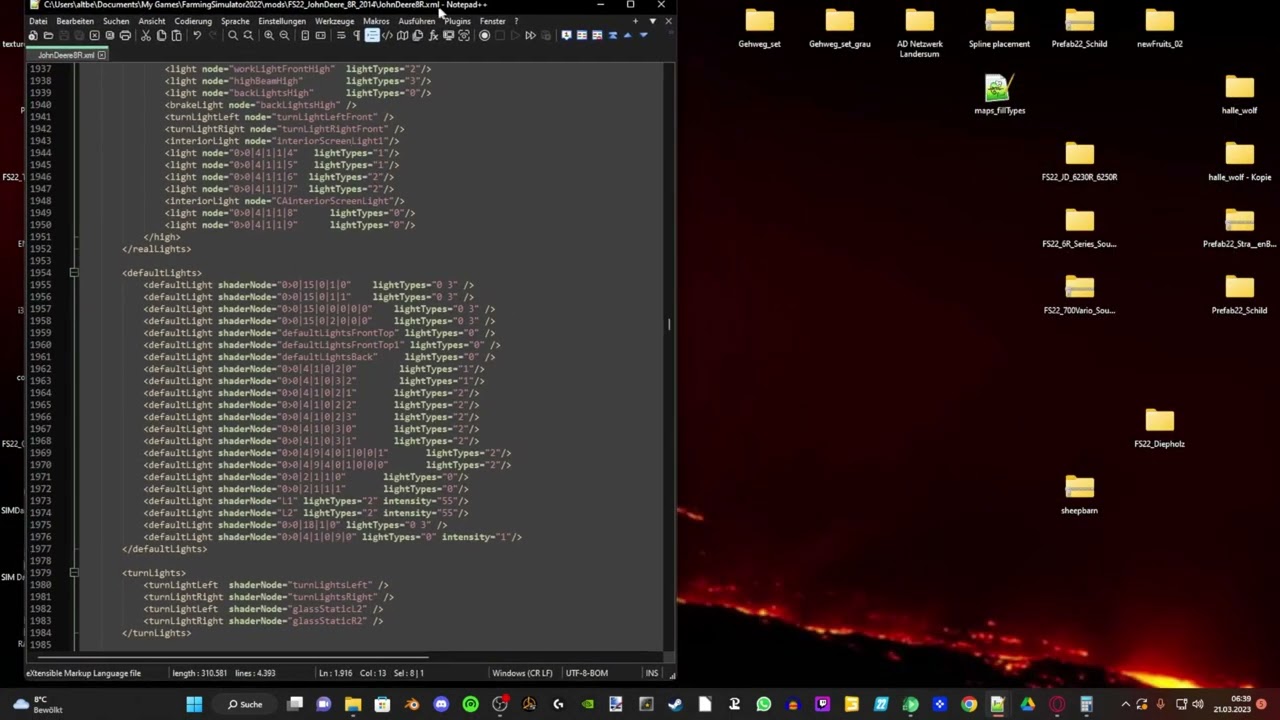The image size is (1280, 720).
Task: Go to next marker with down arrow icon
Action: [643, 36]
